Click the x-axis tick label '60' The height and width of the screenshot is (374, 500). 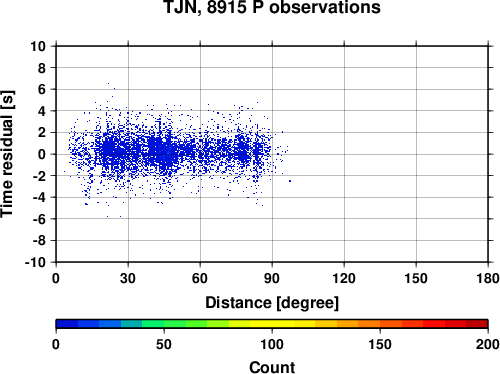200,278
